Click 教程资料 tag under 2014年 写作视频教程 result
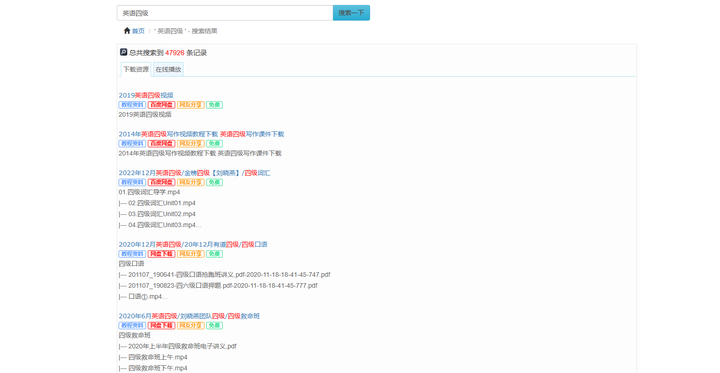The height and width of the screenshot is (373, 720). pos(132,144)
